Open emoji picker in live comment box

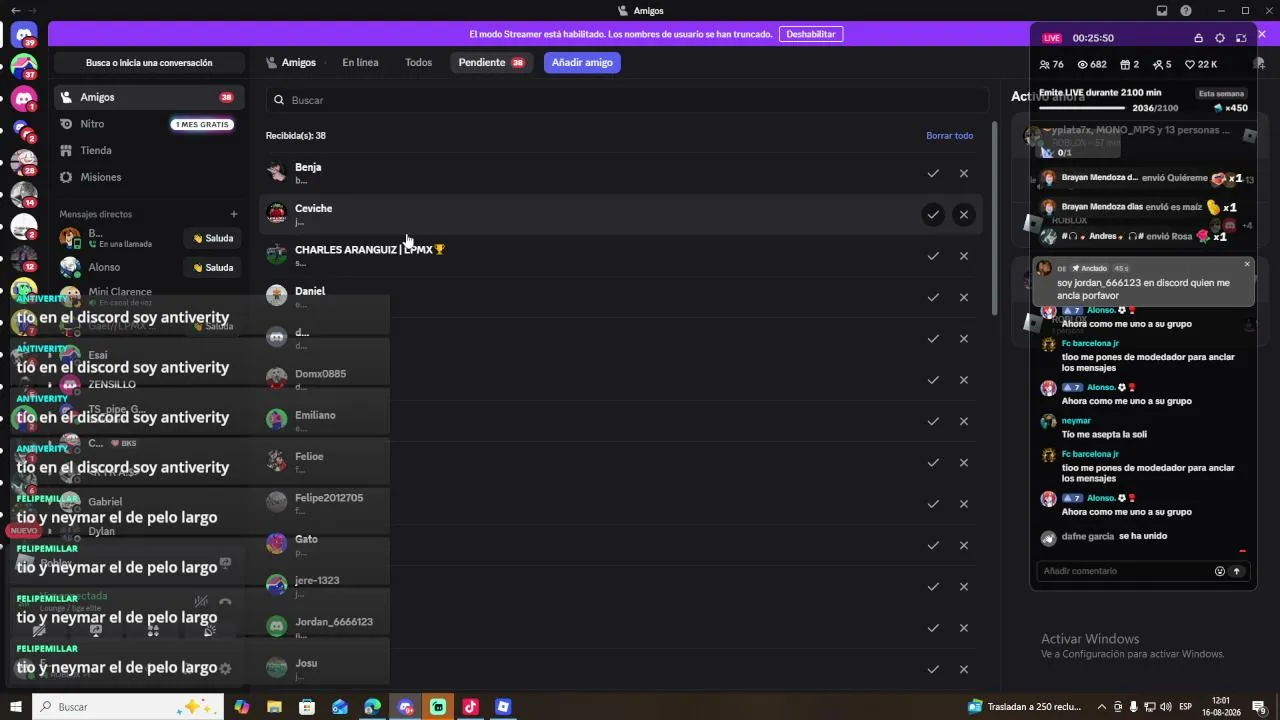point(1220,571)
